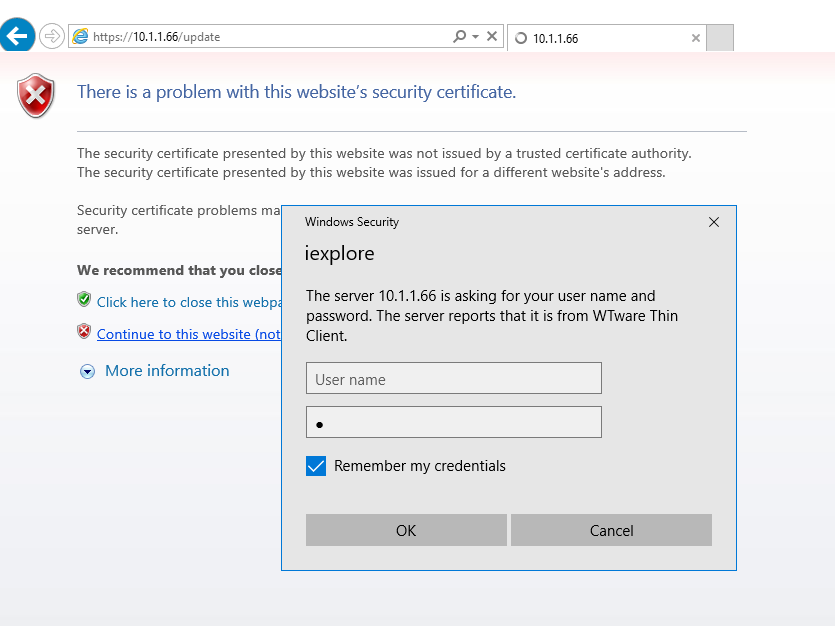835x626 pixels.
Task: Click the stop loading X in the address bar
Action: tap(491, 35)
